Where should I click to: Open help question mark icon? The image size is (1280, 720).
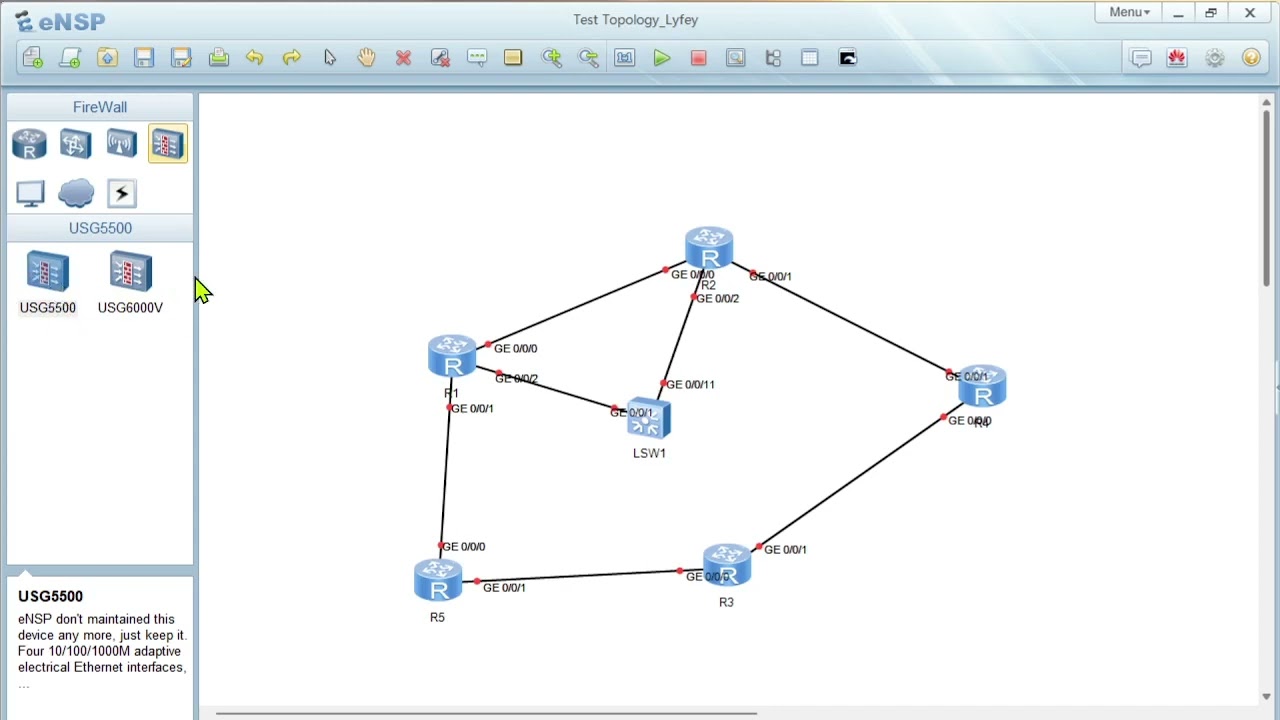1251,58
